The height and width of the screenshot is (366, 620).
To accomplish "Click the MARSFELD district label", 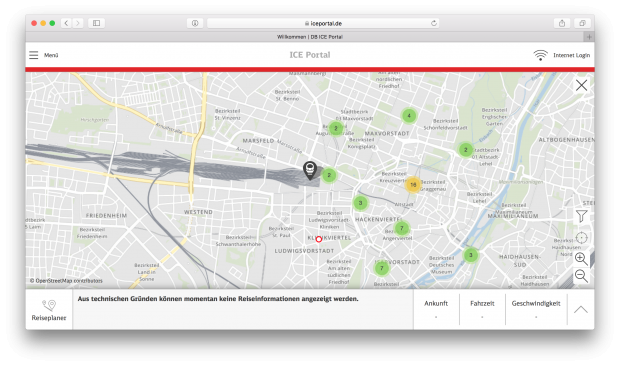I will pos(258,141).
